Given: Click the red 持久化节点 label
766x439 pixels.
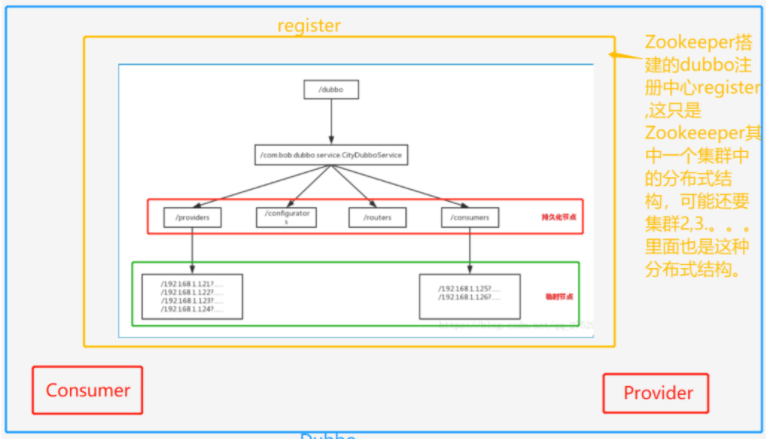Looking at the screenshot, I should coord(559,217).
